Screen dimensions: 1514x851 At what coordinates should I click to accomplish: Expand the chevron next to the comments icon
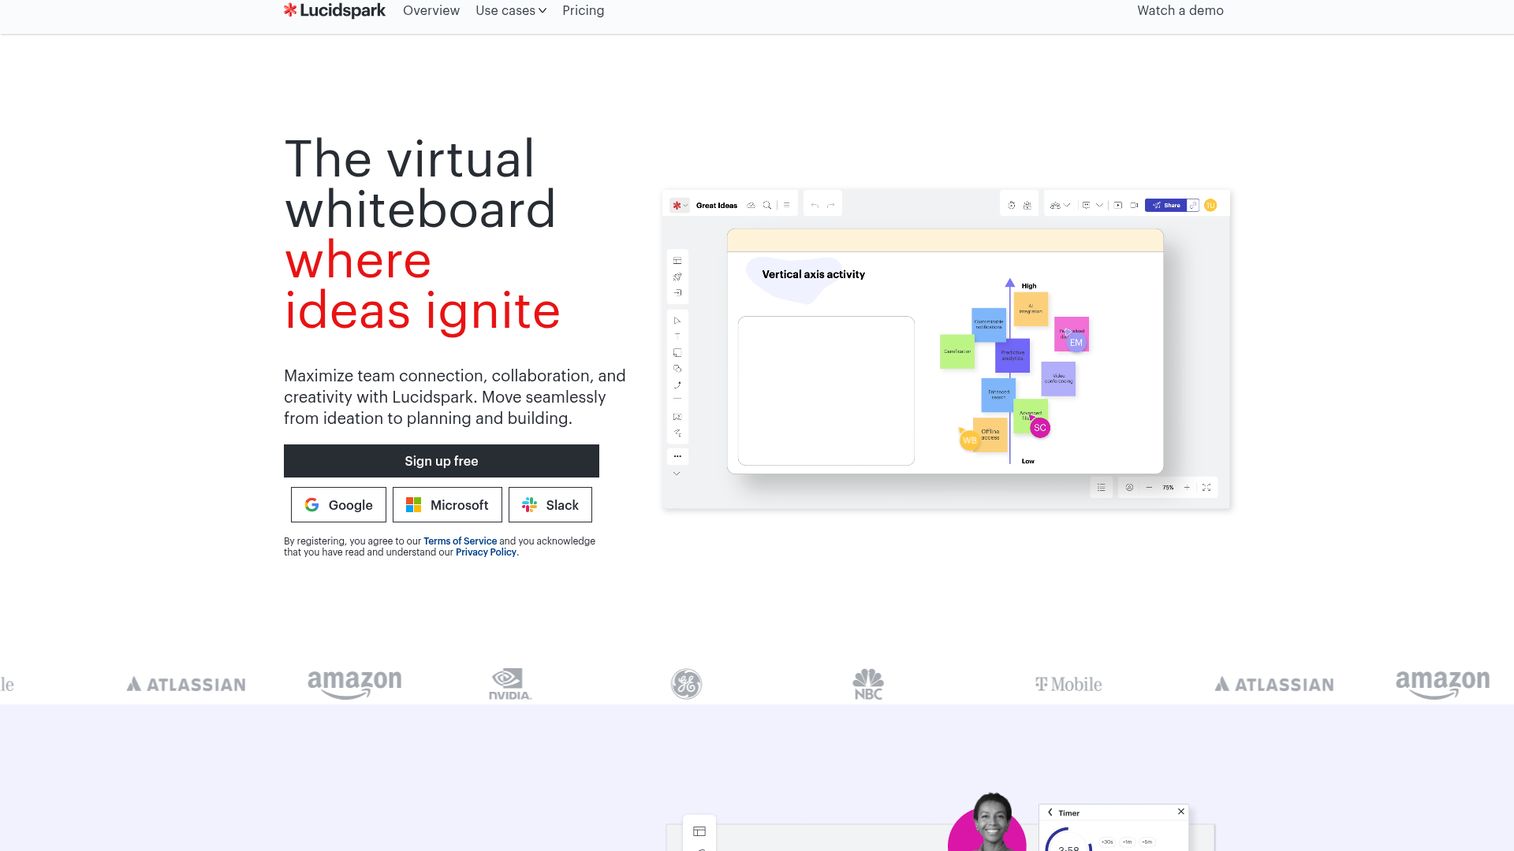click(1099, 205)
